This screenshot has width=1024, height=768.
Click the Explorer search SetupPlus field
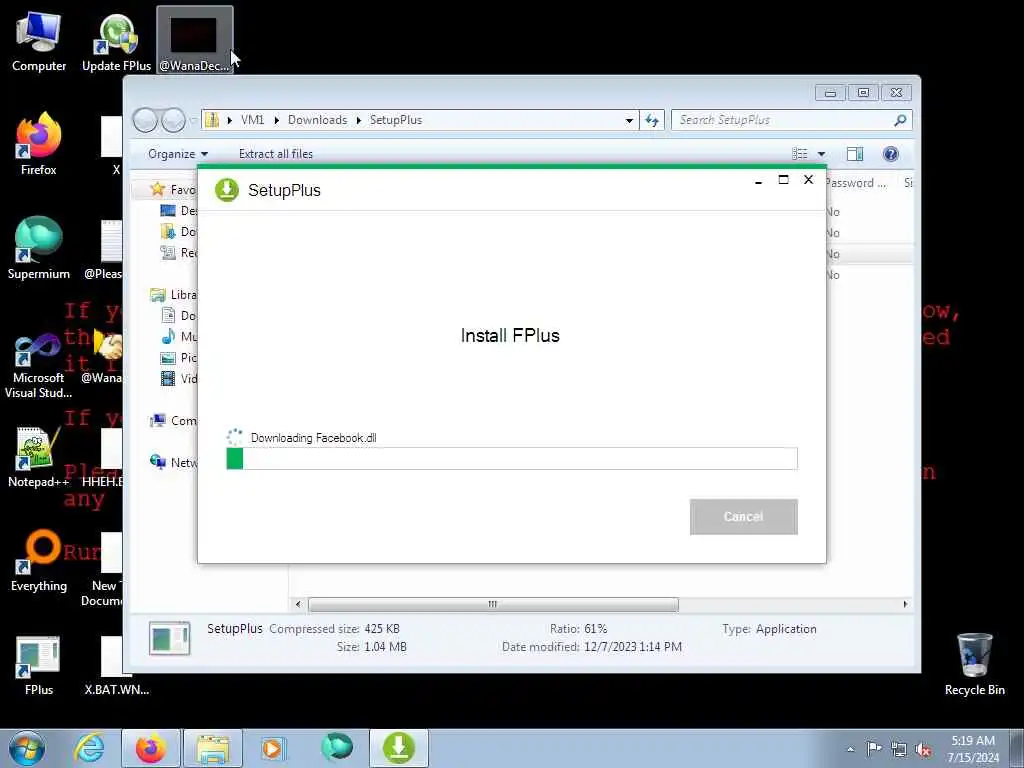(782, 120)
